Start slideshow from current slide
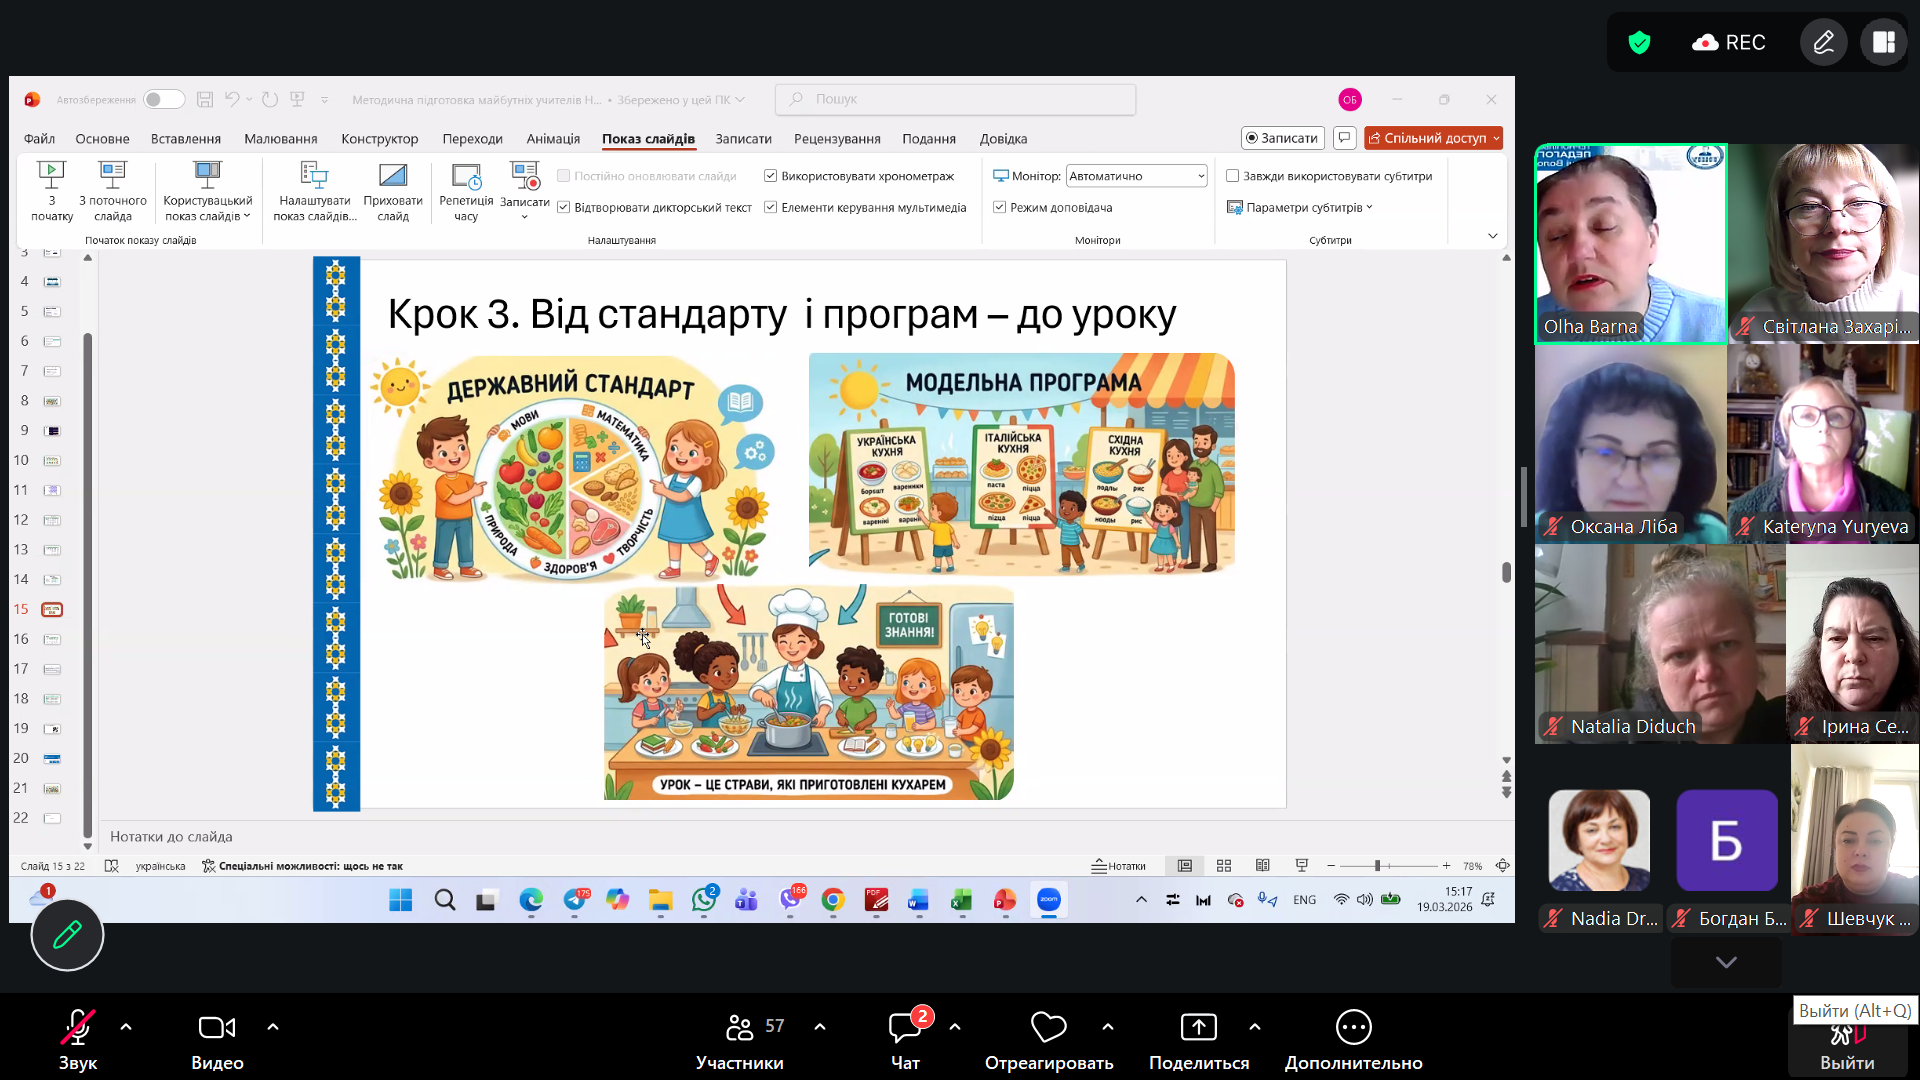 pos(112,190)
